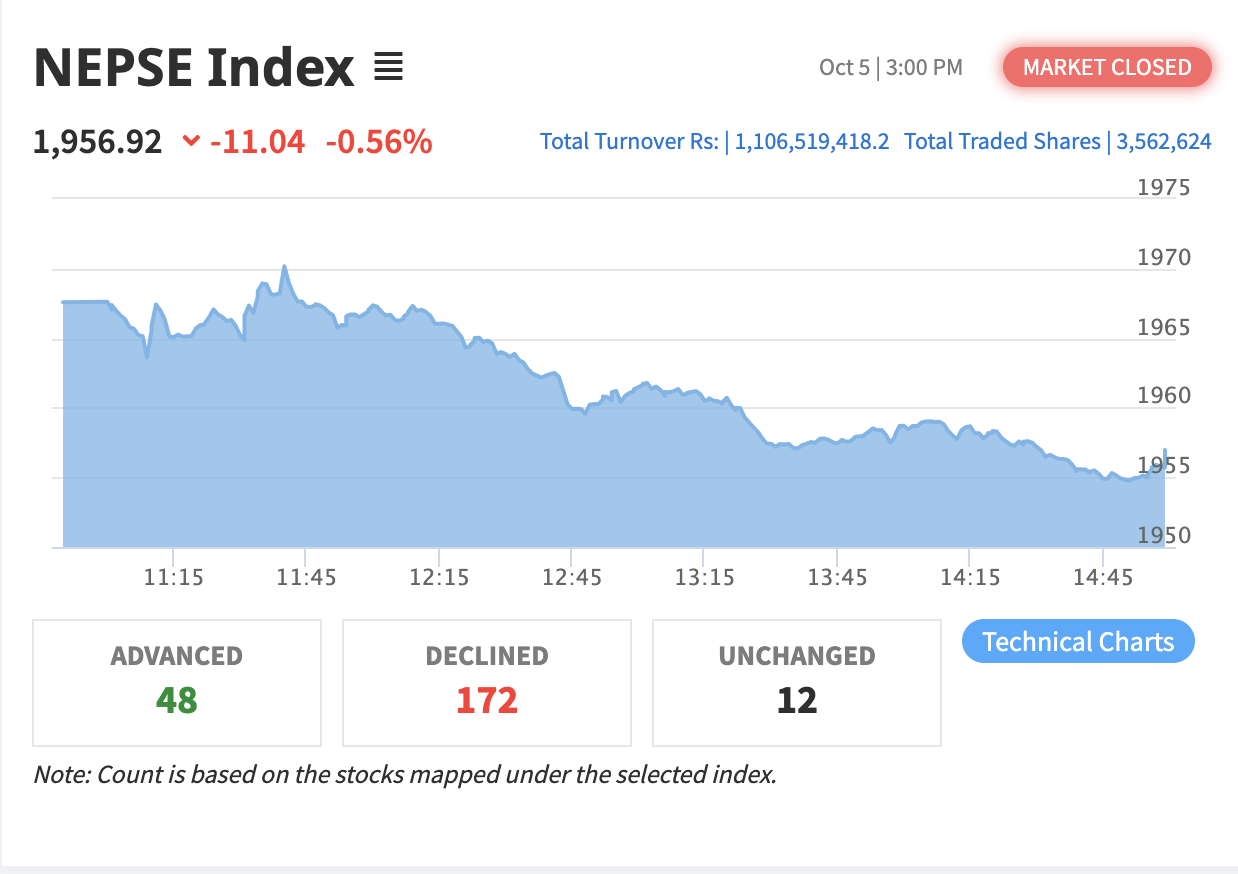Click the Oct 5 3:00 PM timestamp
This screenshot has height=874, width=1238.
click(x=890, y=68)
